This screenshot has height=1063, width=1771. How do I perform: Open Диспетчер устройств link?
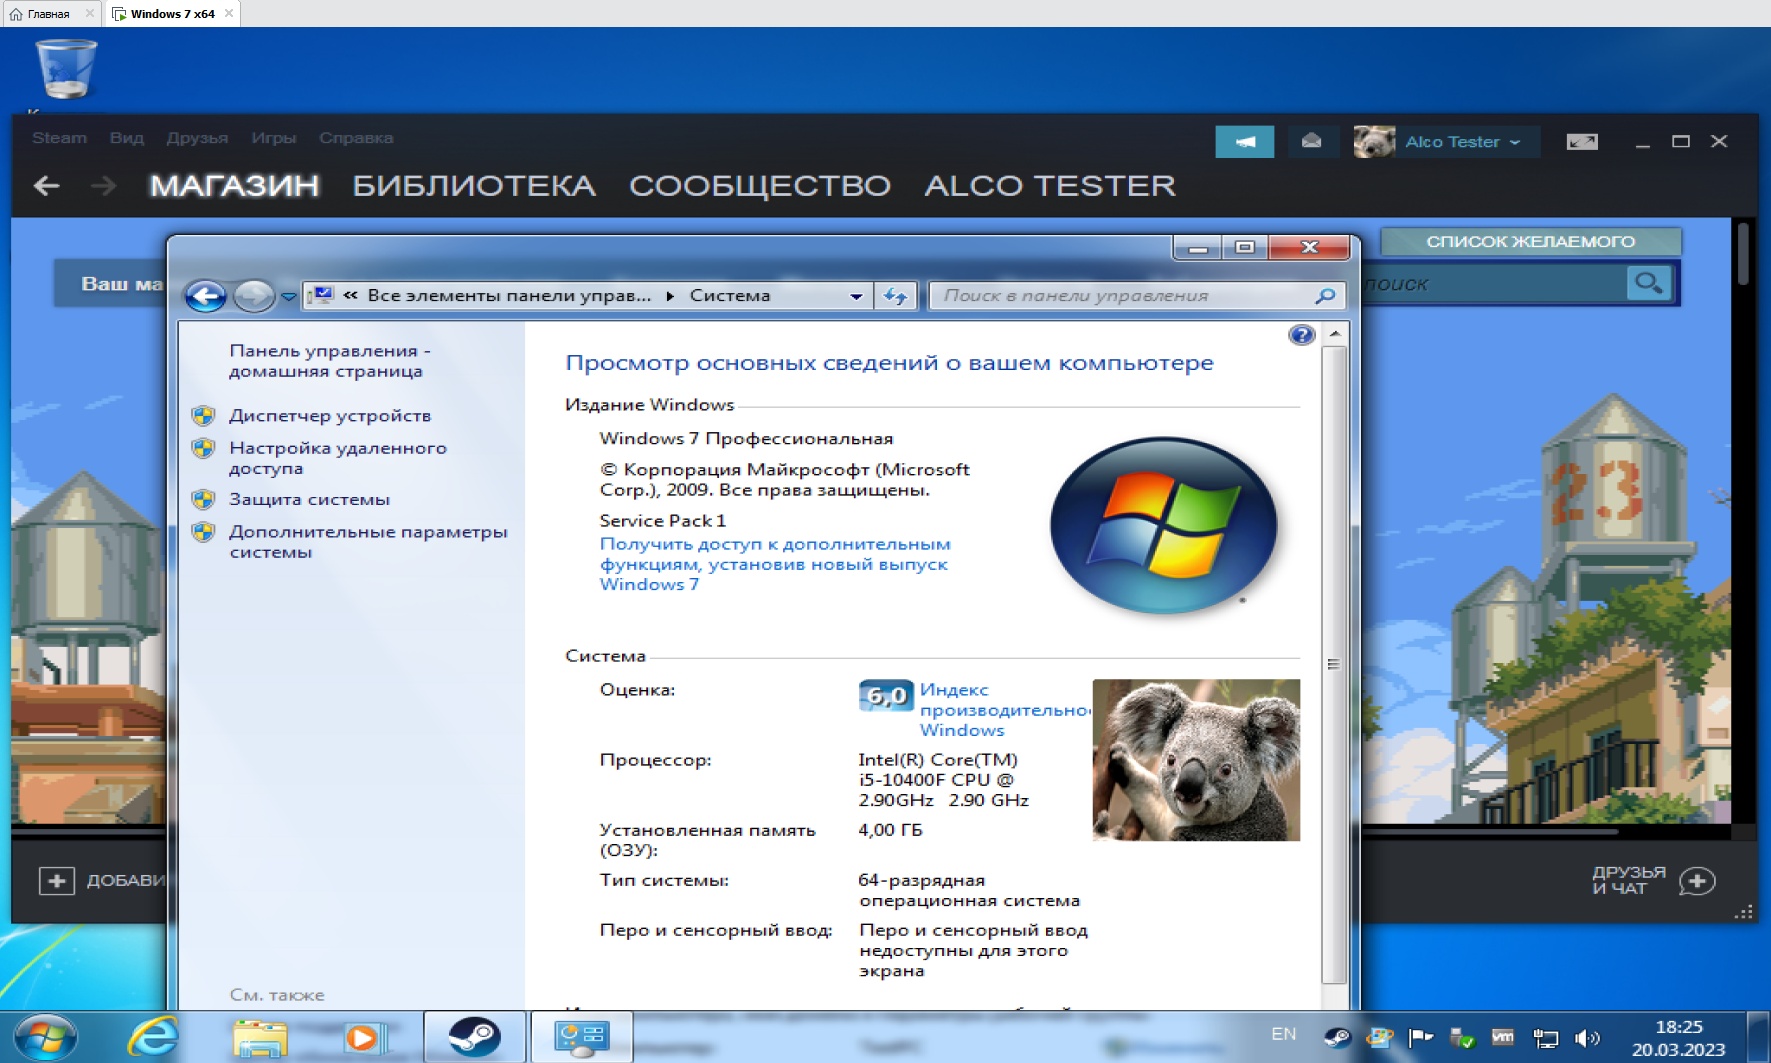[330, 416]
